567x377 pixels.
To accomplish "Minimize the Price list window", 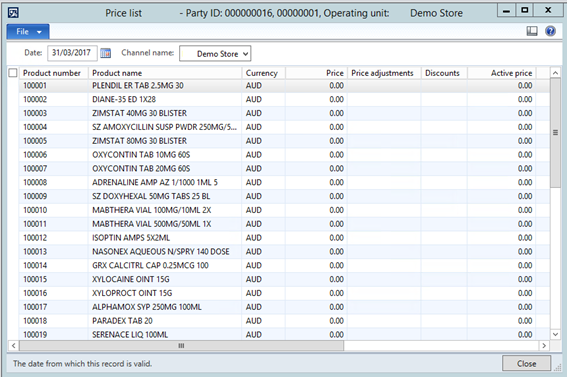I will tap(507, 11).
